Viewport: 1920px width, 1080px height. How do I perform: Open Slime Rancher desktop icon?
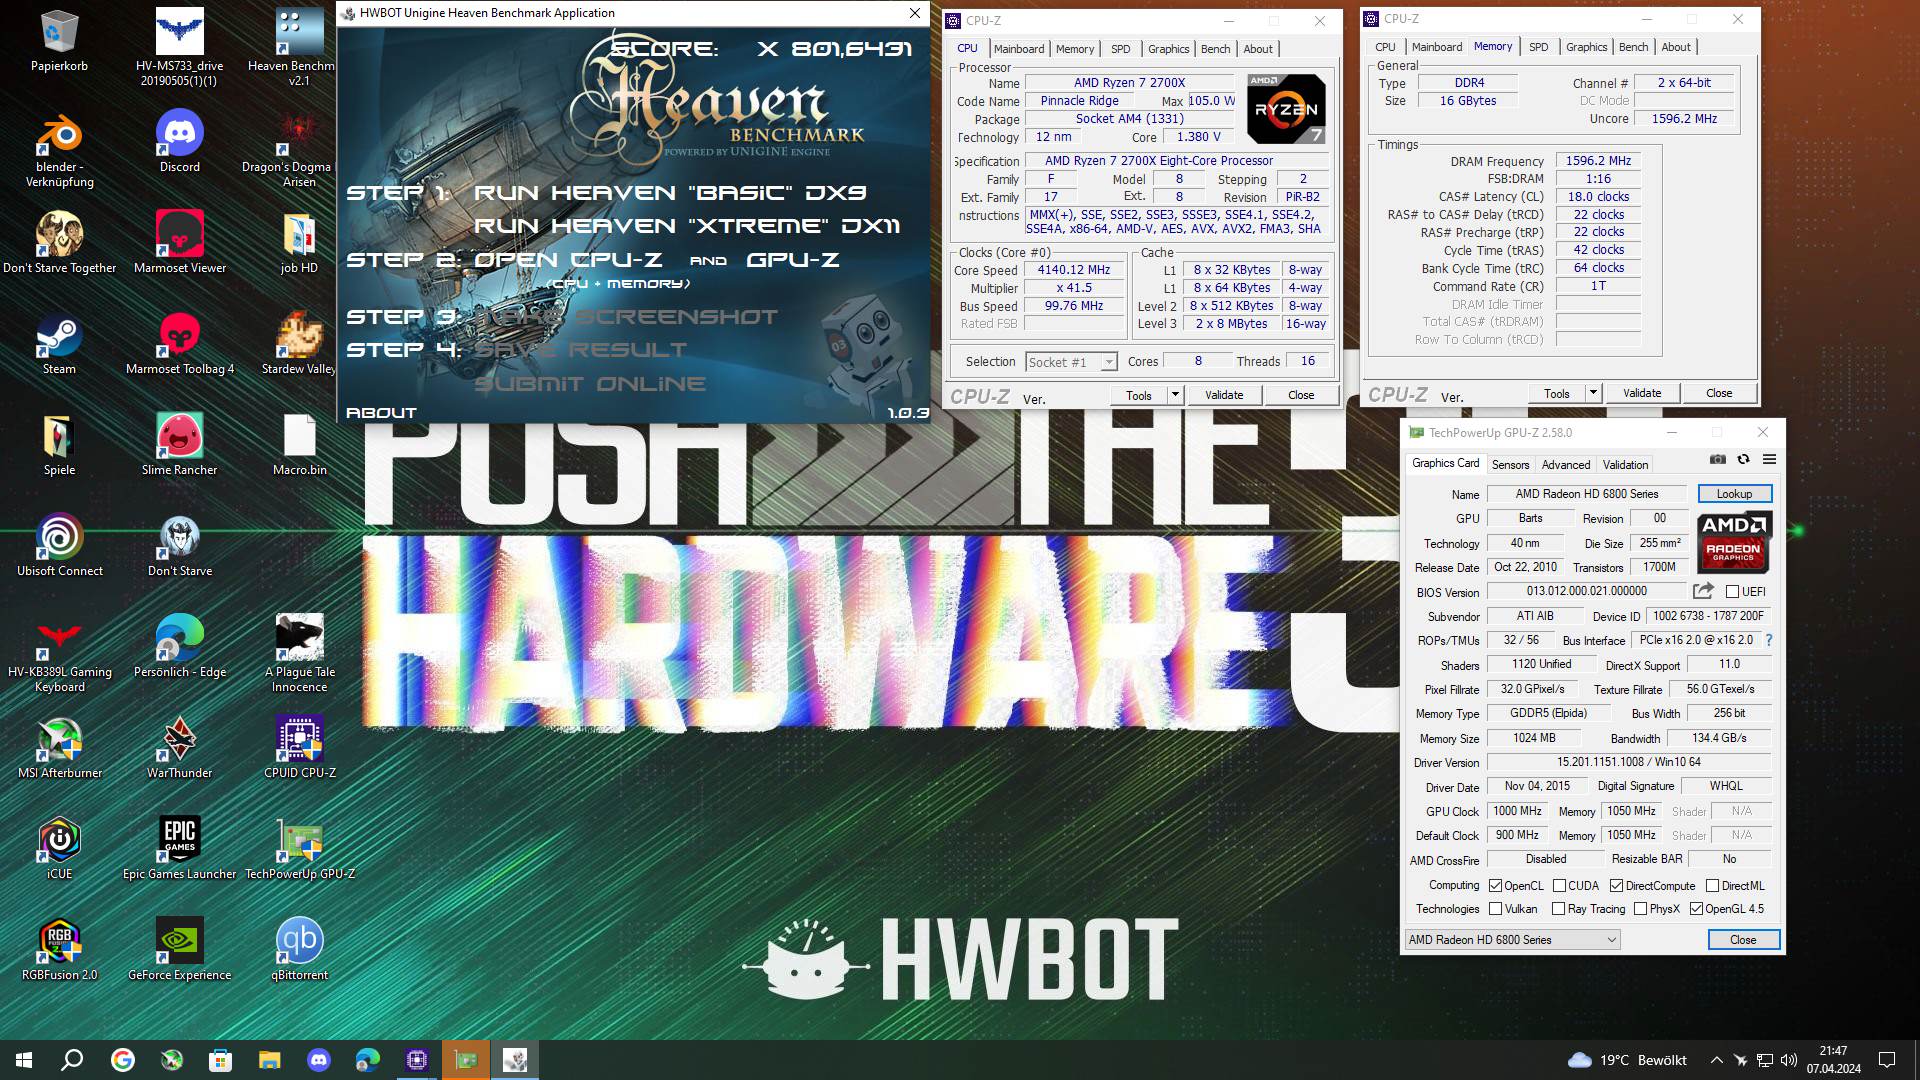(x=180, y=444)
